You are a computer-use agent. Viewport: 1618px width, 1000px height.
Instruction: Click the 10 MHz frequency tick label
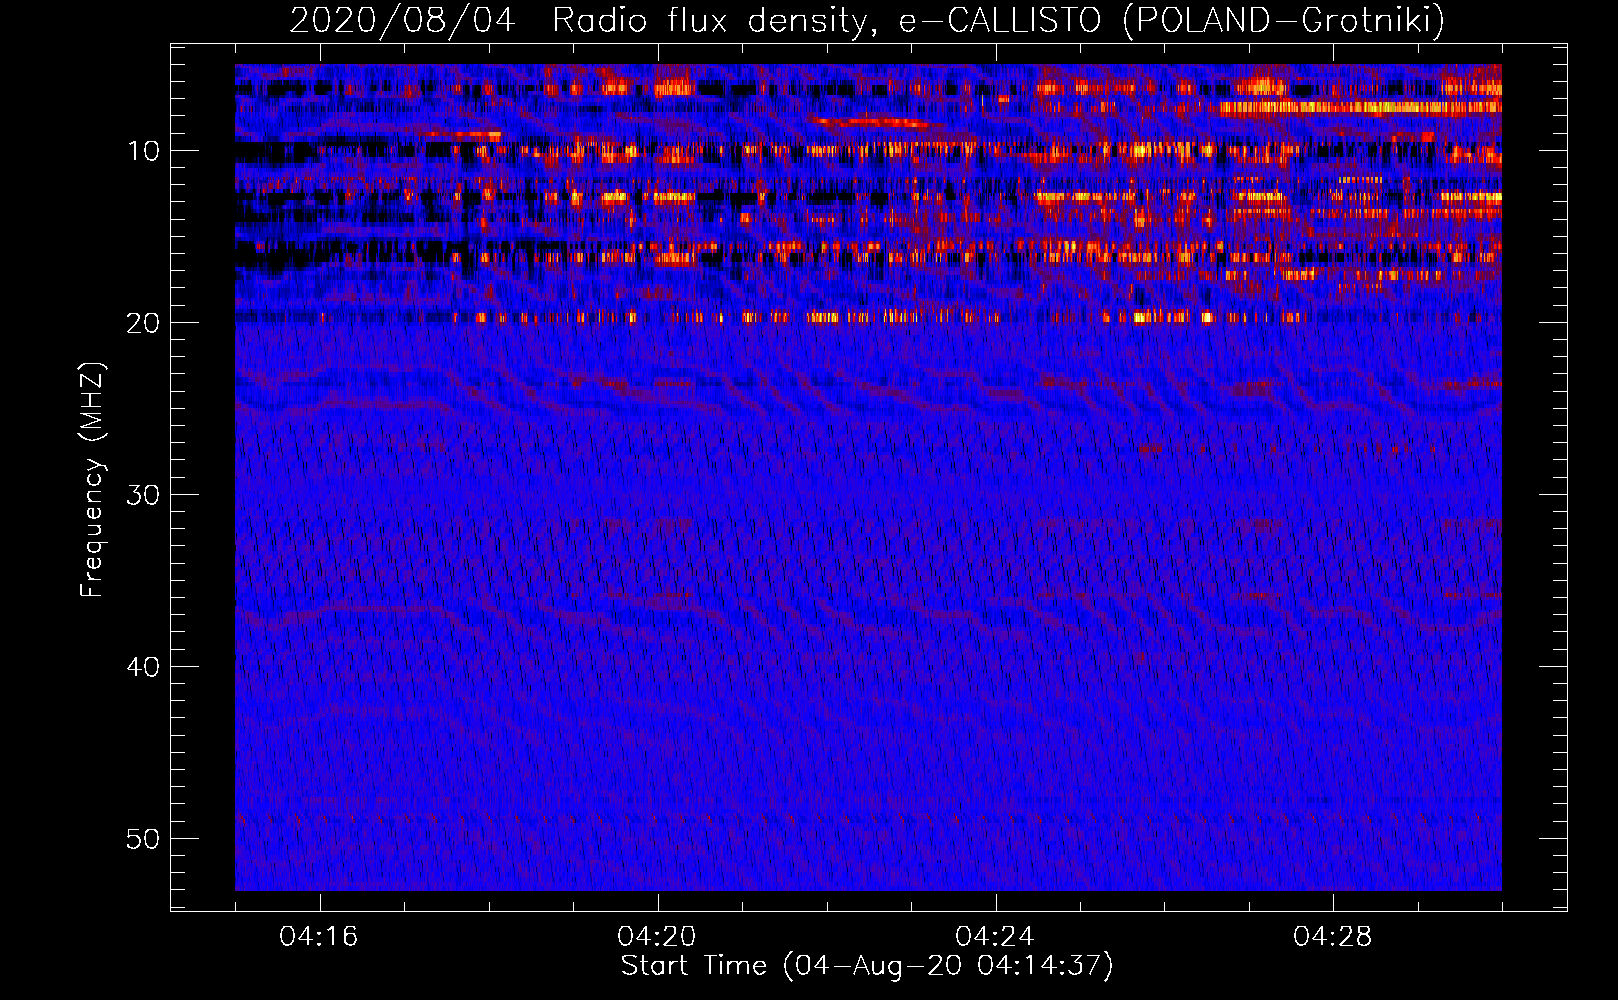coord(143,151)
